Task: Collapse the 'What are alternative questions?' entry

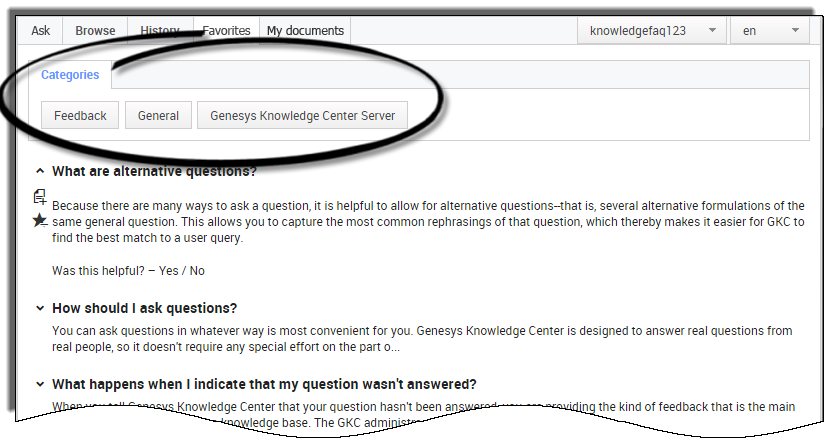Action: (x=39, y=171)
